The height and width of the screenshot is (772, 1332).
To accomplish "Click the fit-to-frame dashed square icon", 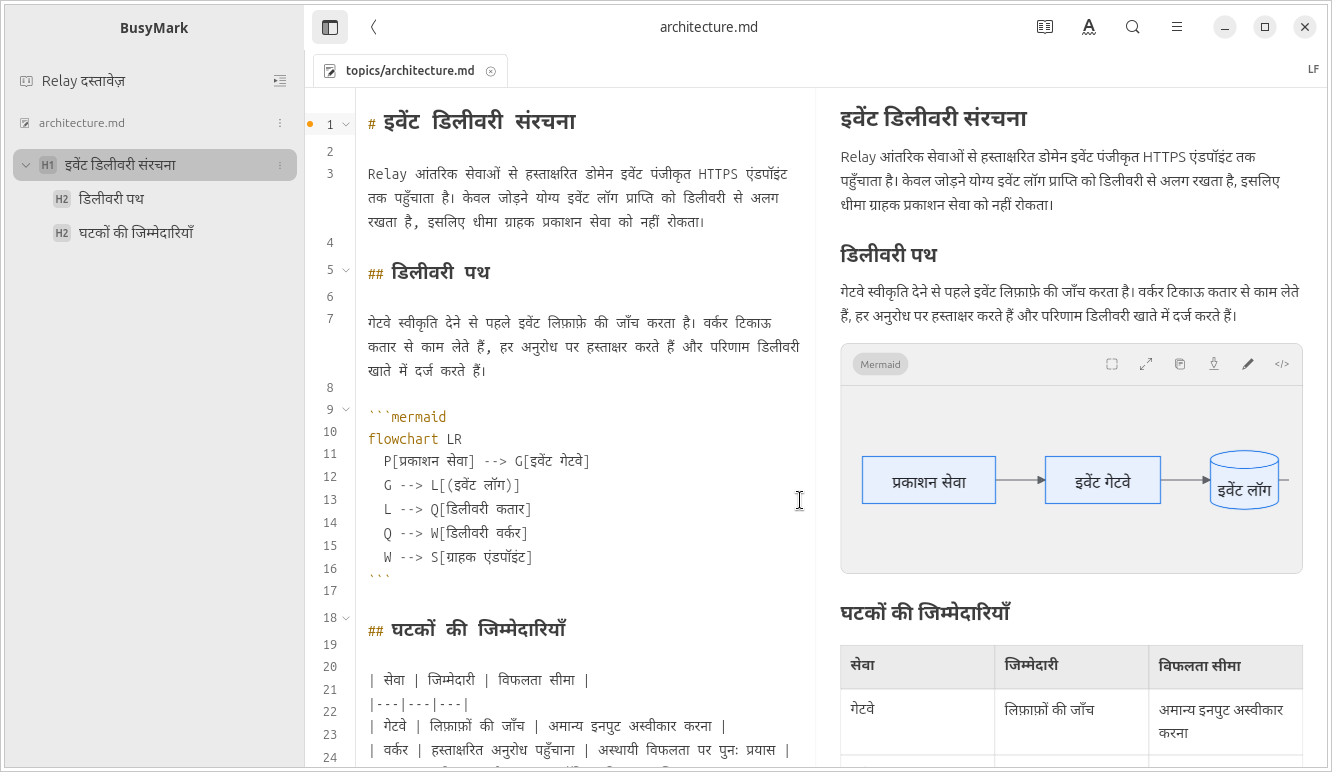I will click(1112, 364).
